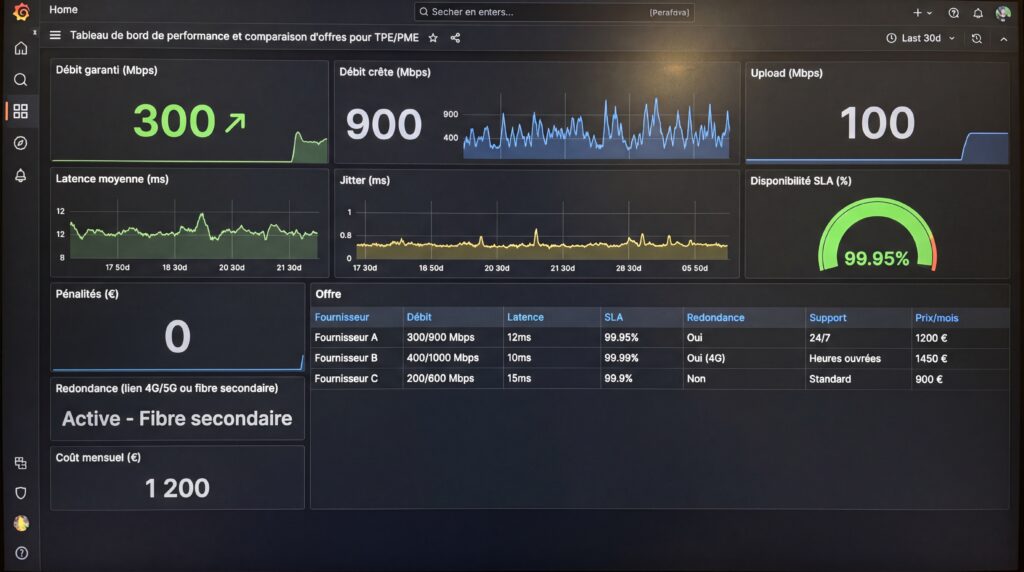
Task: Sort table by Support column
Action: pyautogui.click(x=827, y=318)
